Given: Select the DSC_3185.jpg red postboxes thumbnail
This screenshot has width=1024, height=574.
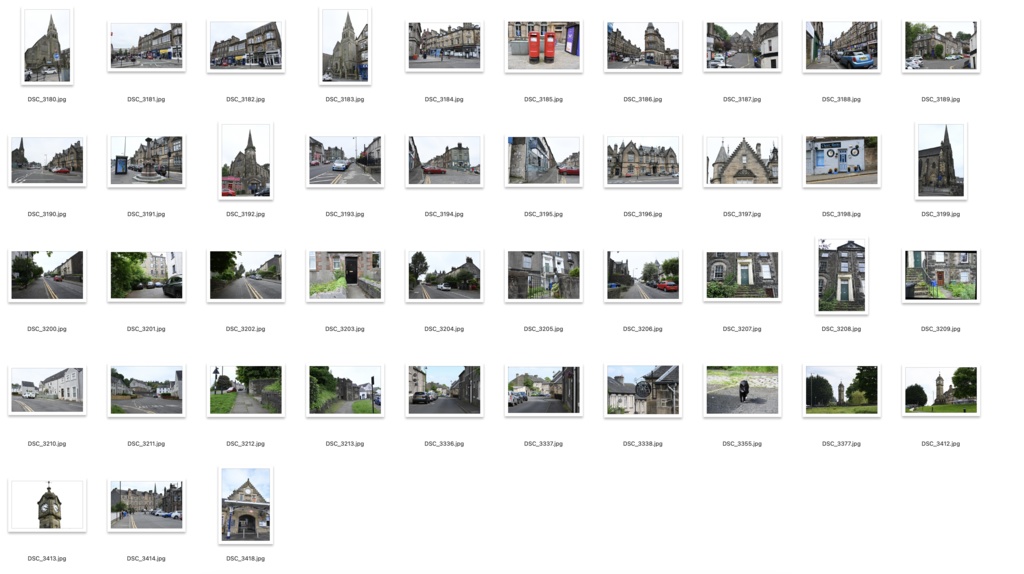Looking at the screenshot, I should pyautogui.click(x=543, y=46).
